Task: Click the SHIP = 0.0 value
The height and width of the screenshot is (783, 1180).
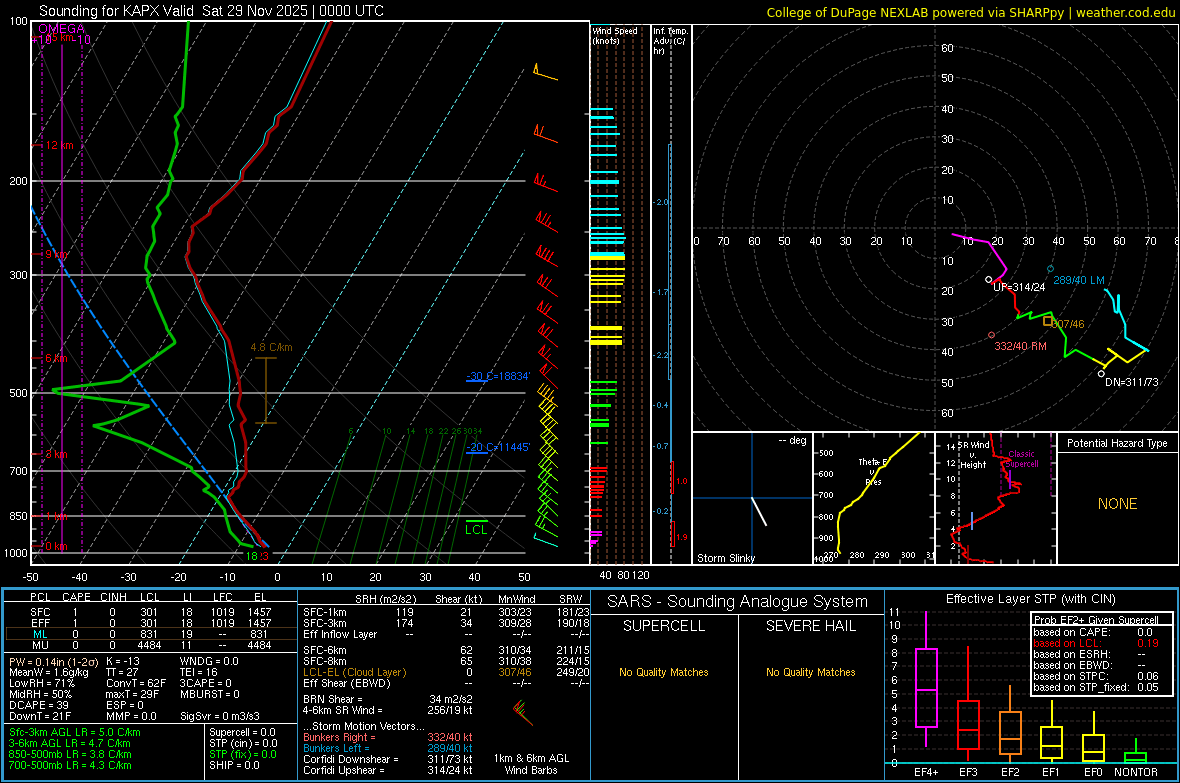Action: (x=234, y=765)
